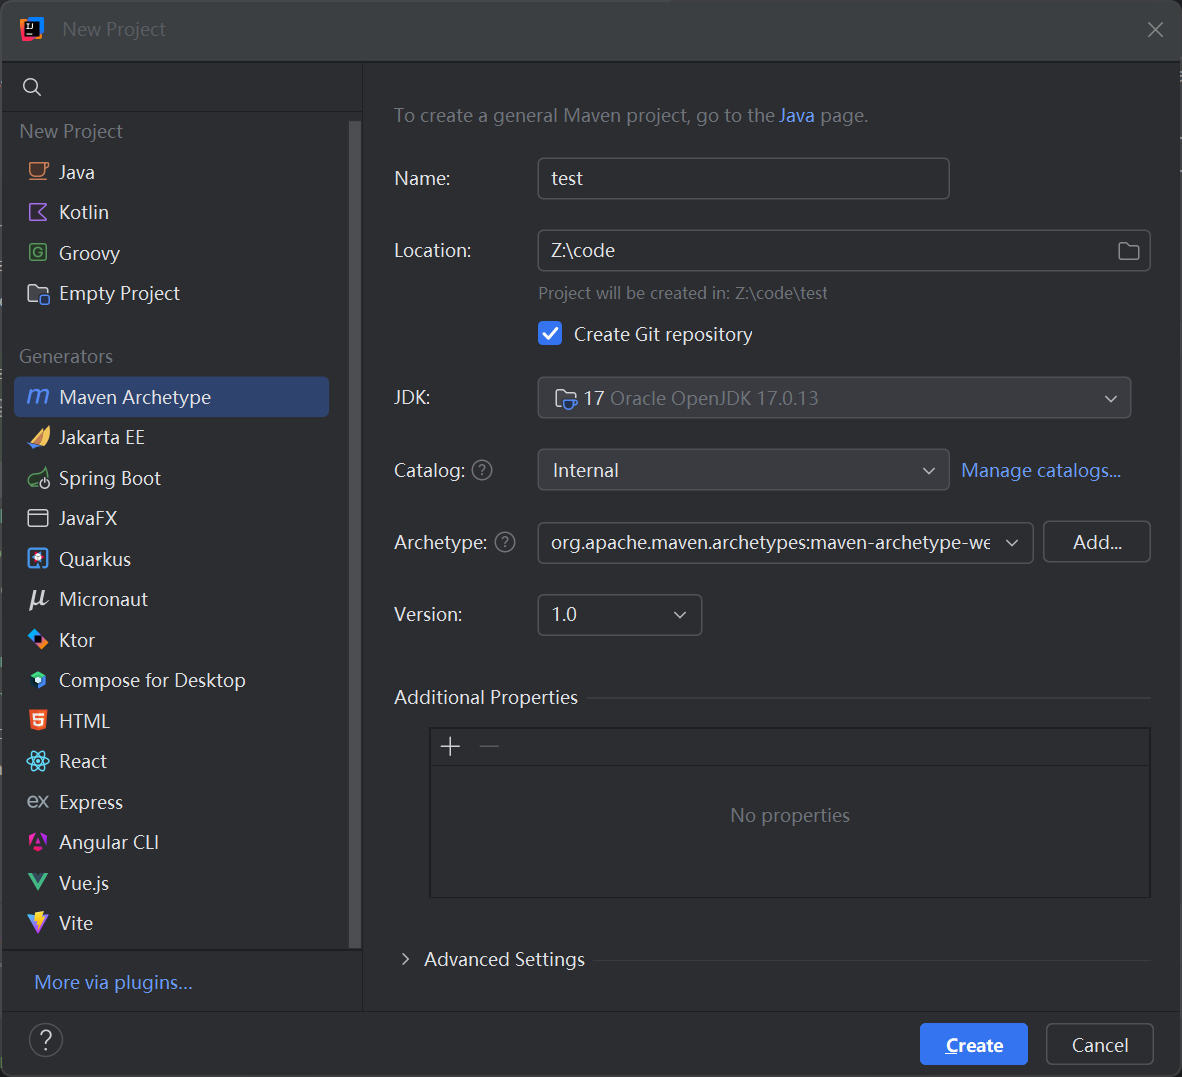Select the Quarkus generator
The image size is (1182, 1077).
click(94, 560)
